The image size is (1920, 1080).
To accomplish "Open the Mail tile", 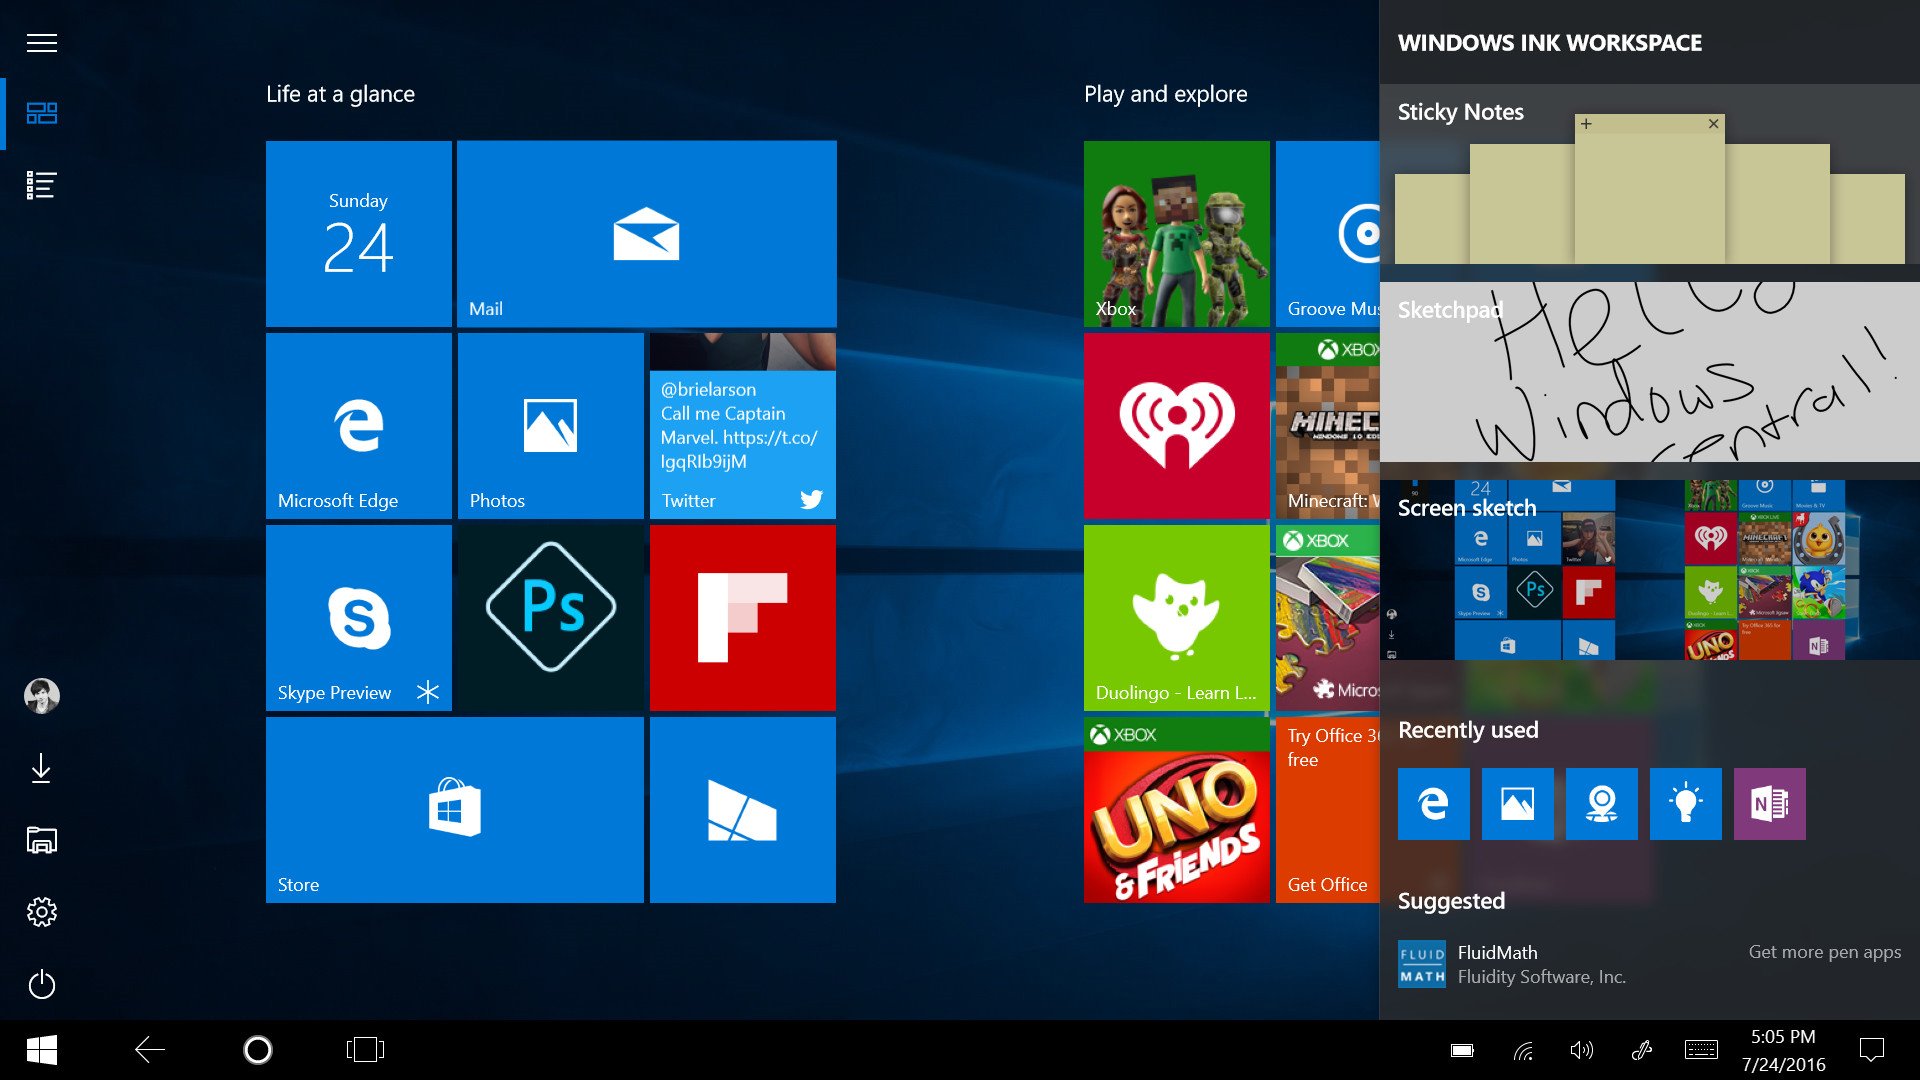I will (647, 234).
